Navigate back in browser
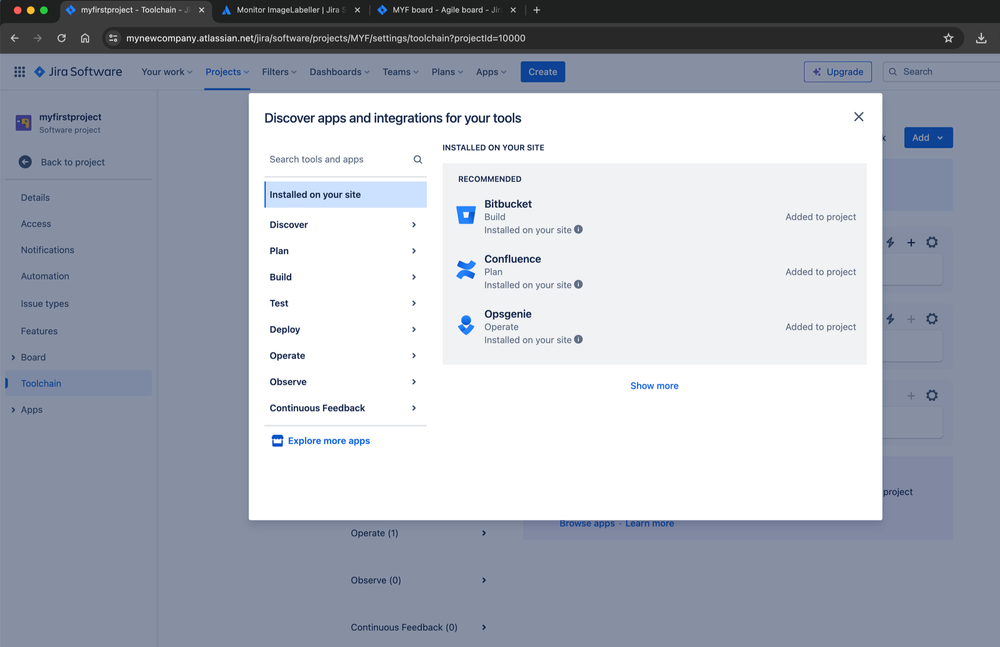 point(15,38)
